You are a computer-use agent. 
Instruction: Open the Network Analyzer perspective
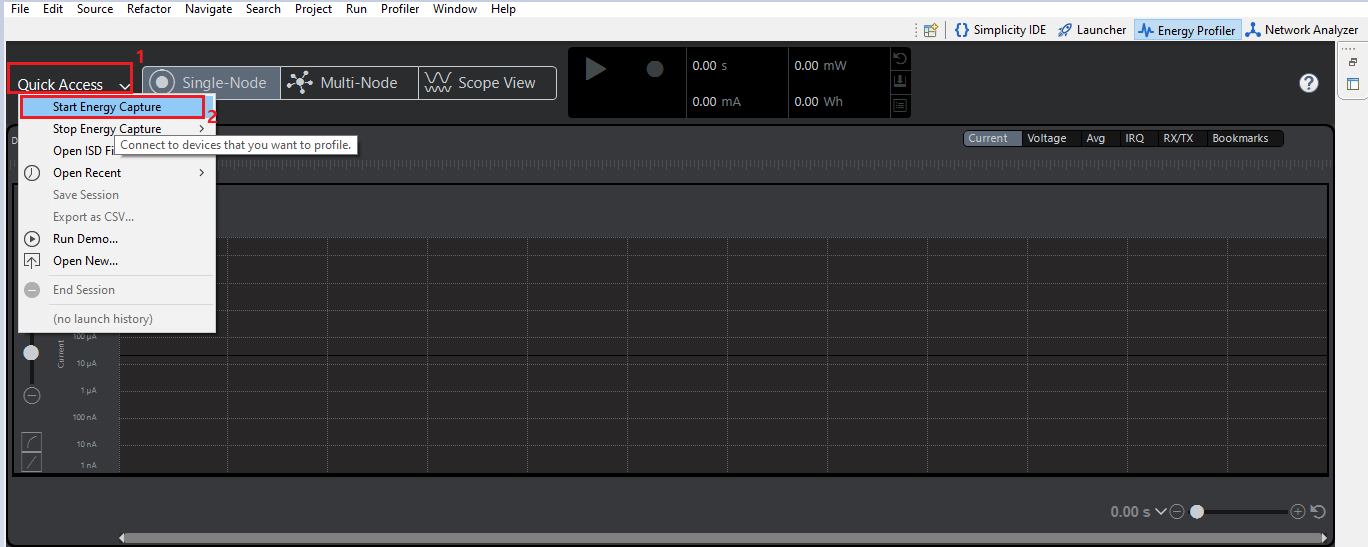pos(1301,30)
